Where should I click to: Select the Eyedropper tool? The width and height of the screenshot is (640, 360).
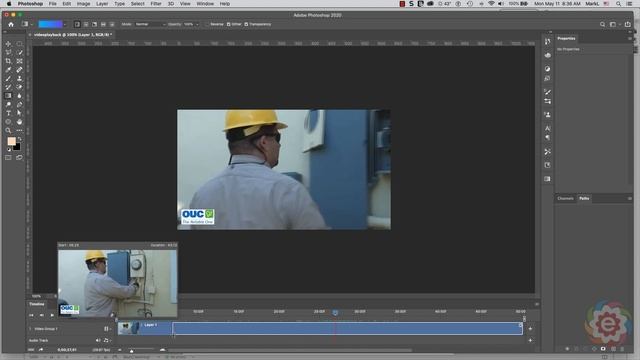click(x=8, y=70)
